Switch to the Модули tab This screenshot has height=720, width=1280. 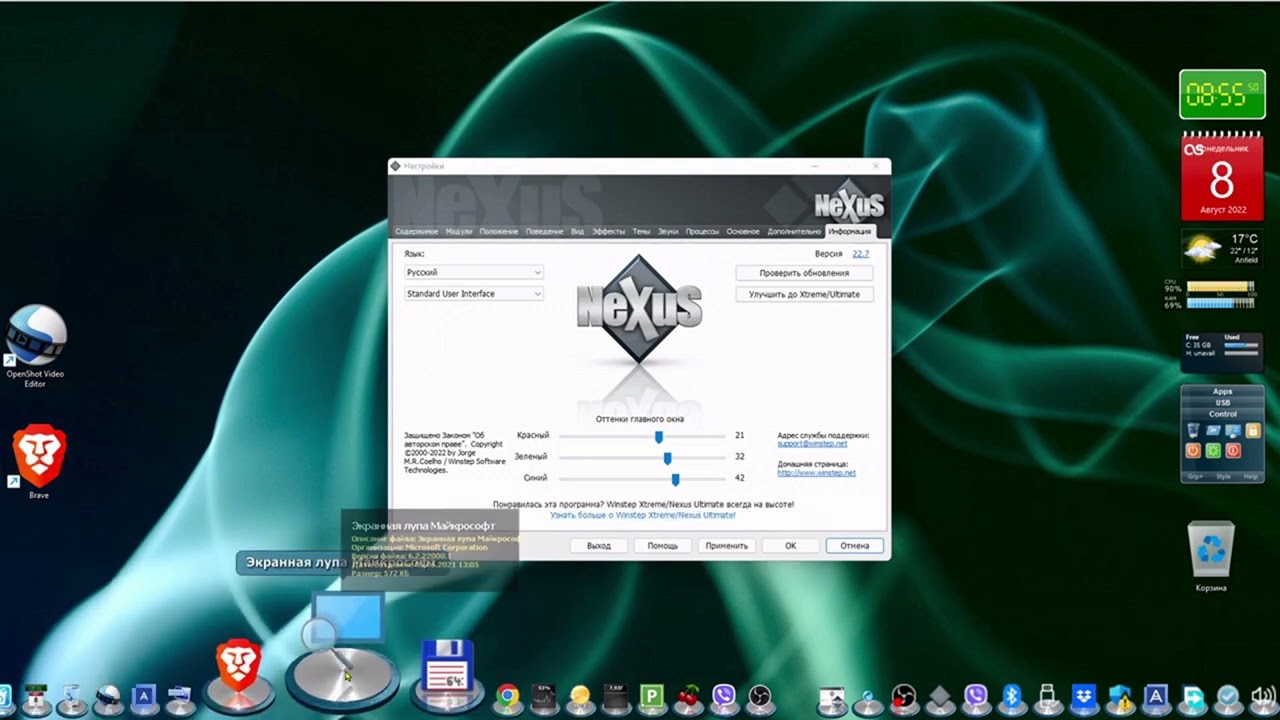[x=459, y=231]
